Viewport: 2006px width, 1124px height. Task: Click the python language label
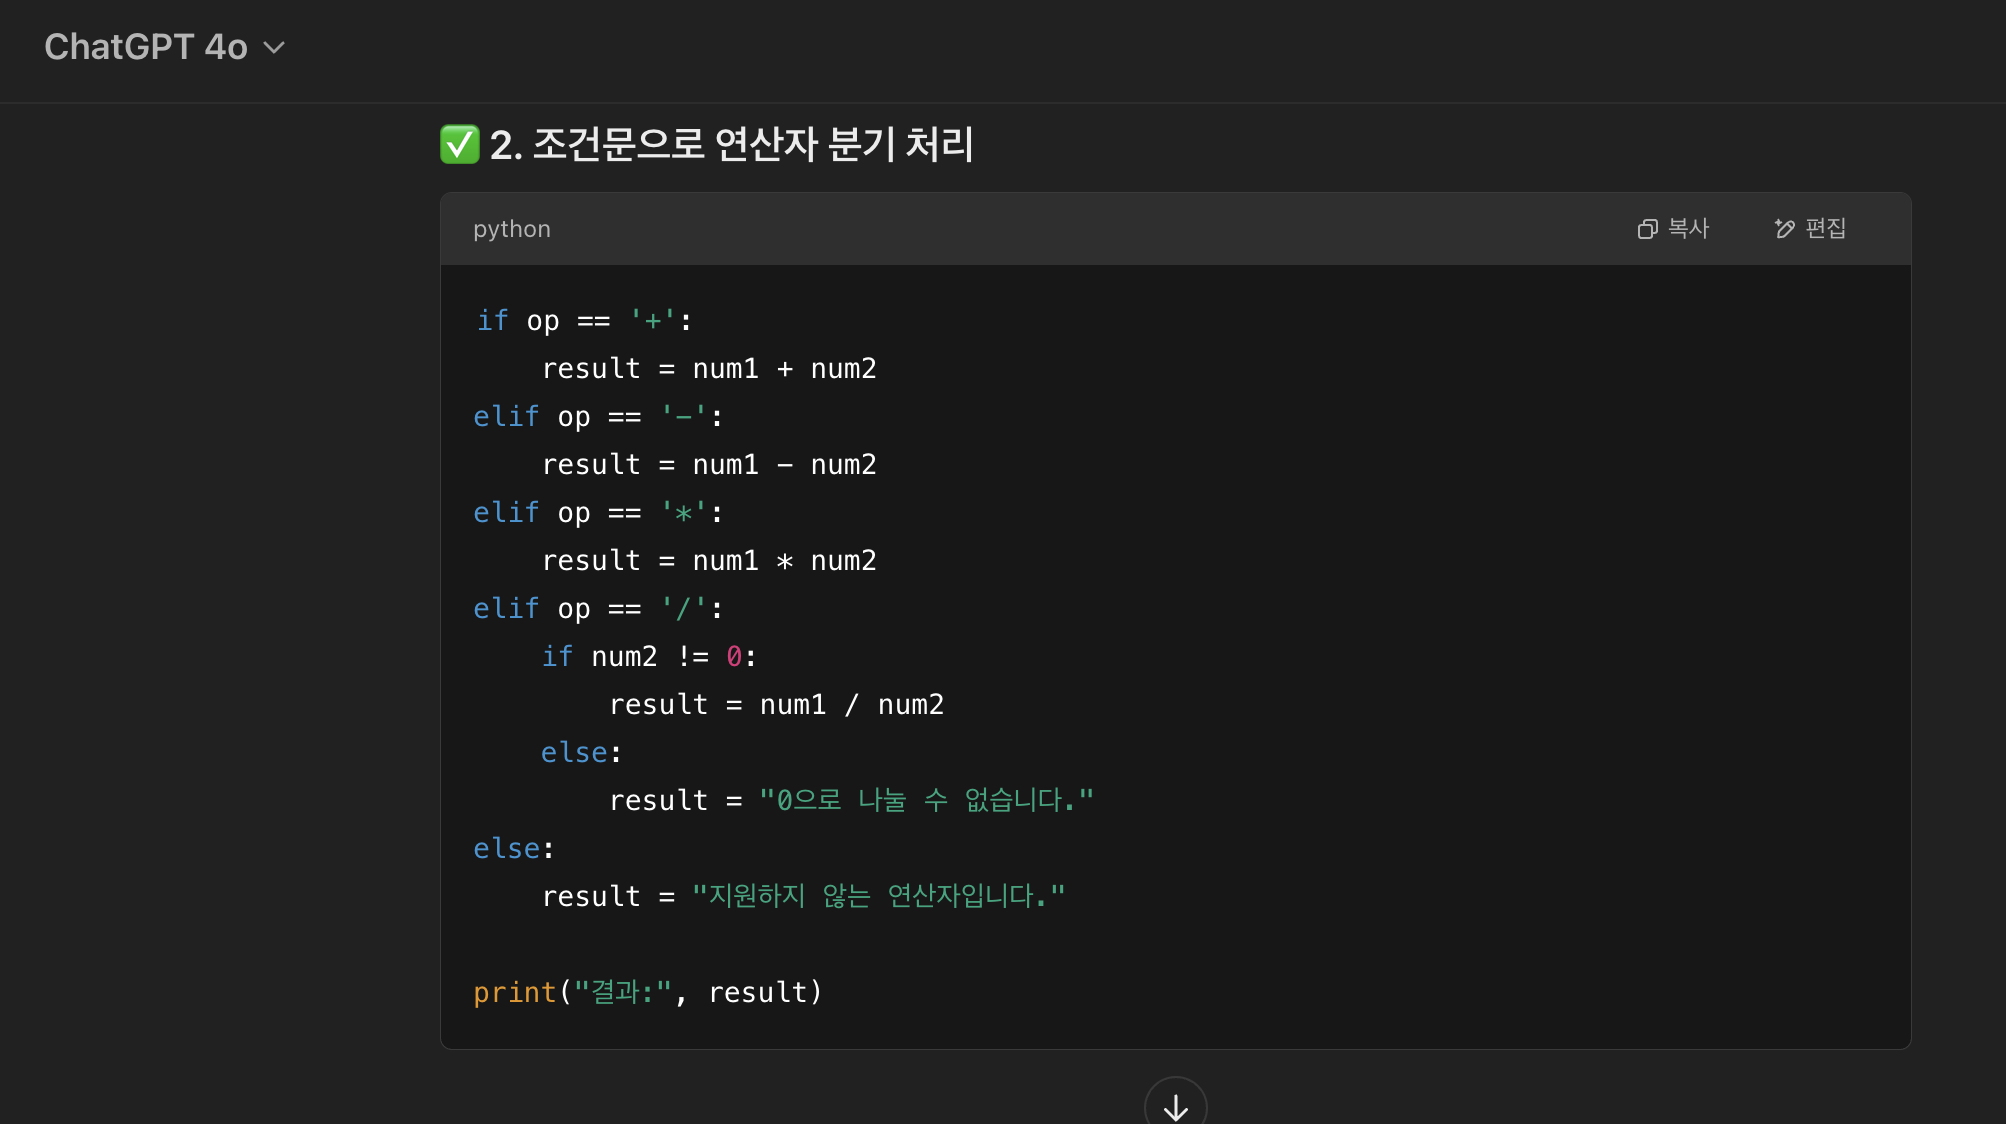[x=511, y=229]
